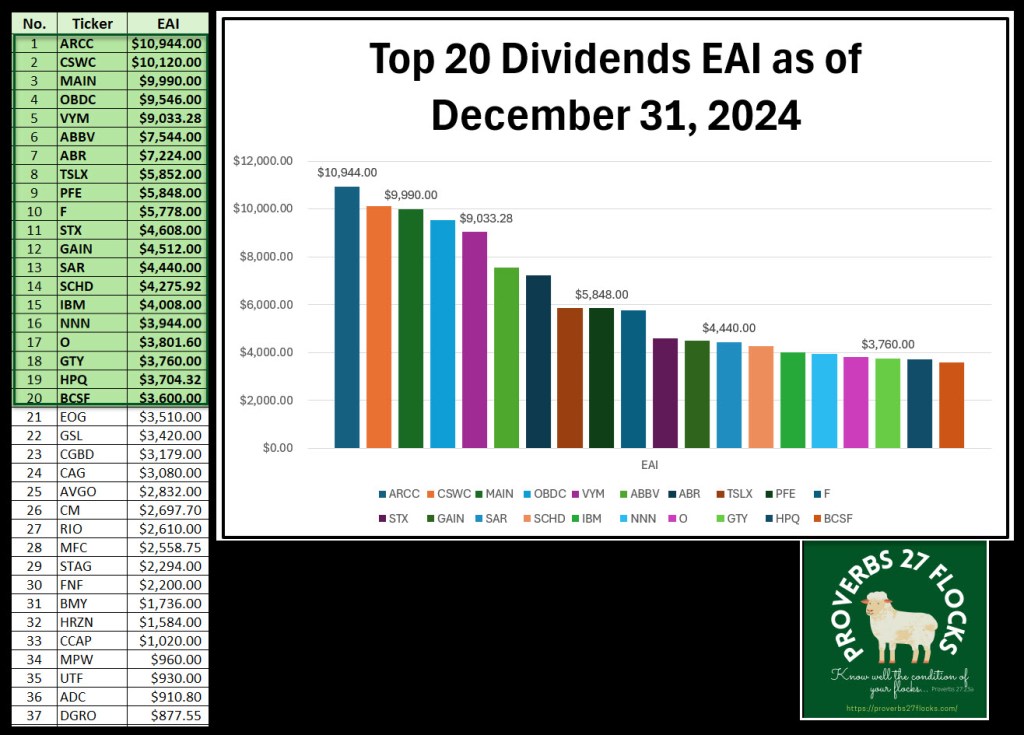Select the No. column header
This screenshot has width=1024, height=735.
point(34,24)
